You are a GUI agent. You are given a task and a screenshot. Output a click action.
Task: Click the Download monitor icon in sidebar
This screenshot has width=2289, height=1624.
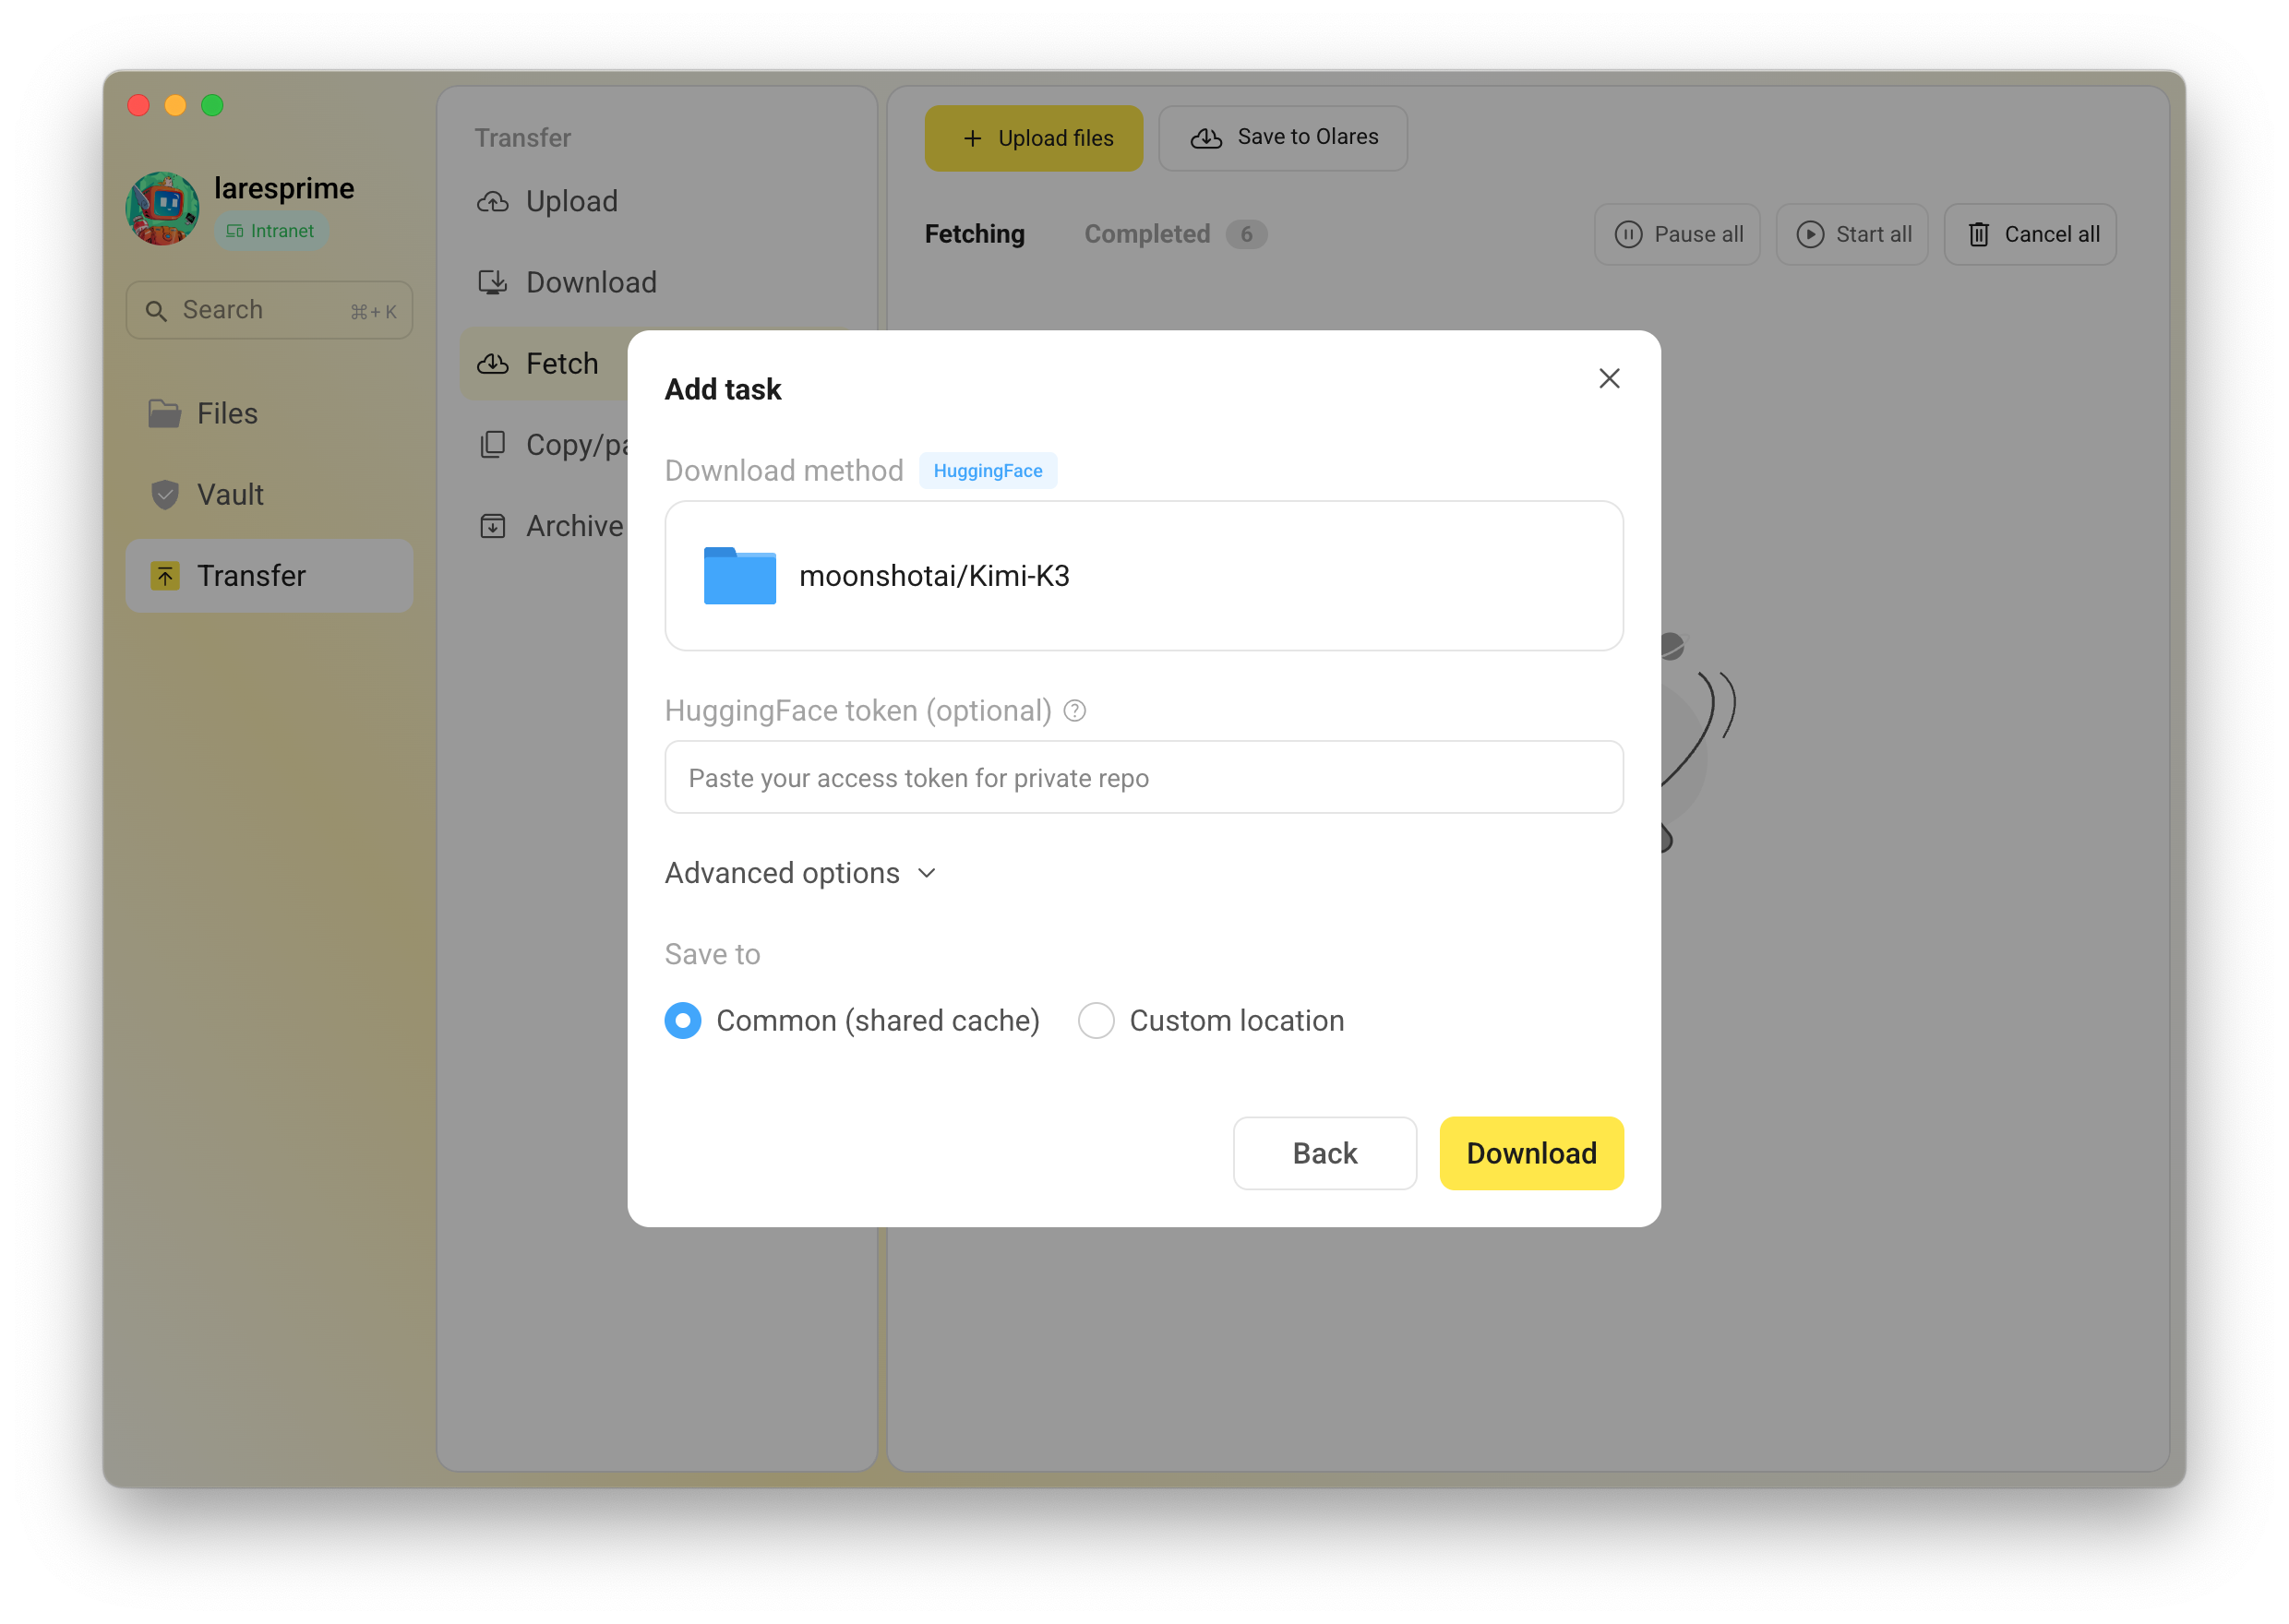coord(492,283)
